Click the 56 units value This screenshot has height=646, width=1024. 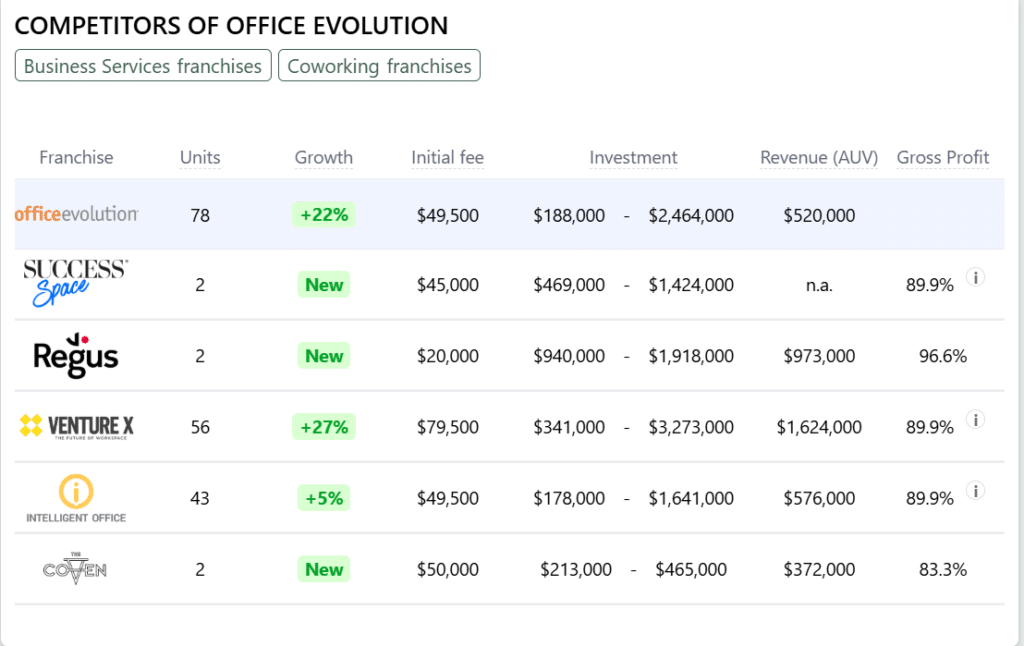[x=200, y=427]
